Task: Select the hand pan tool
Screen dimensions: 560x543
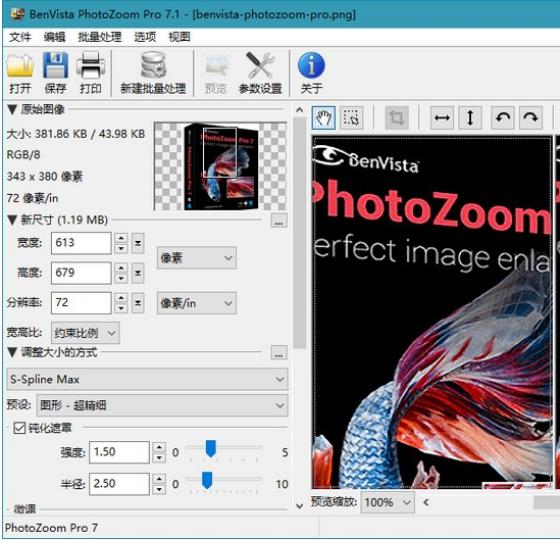Action: pos(324,118)
